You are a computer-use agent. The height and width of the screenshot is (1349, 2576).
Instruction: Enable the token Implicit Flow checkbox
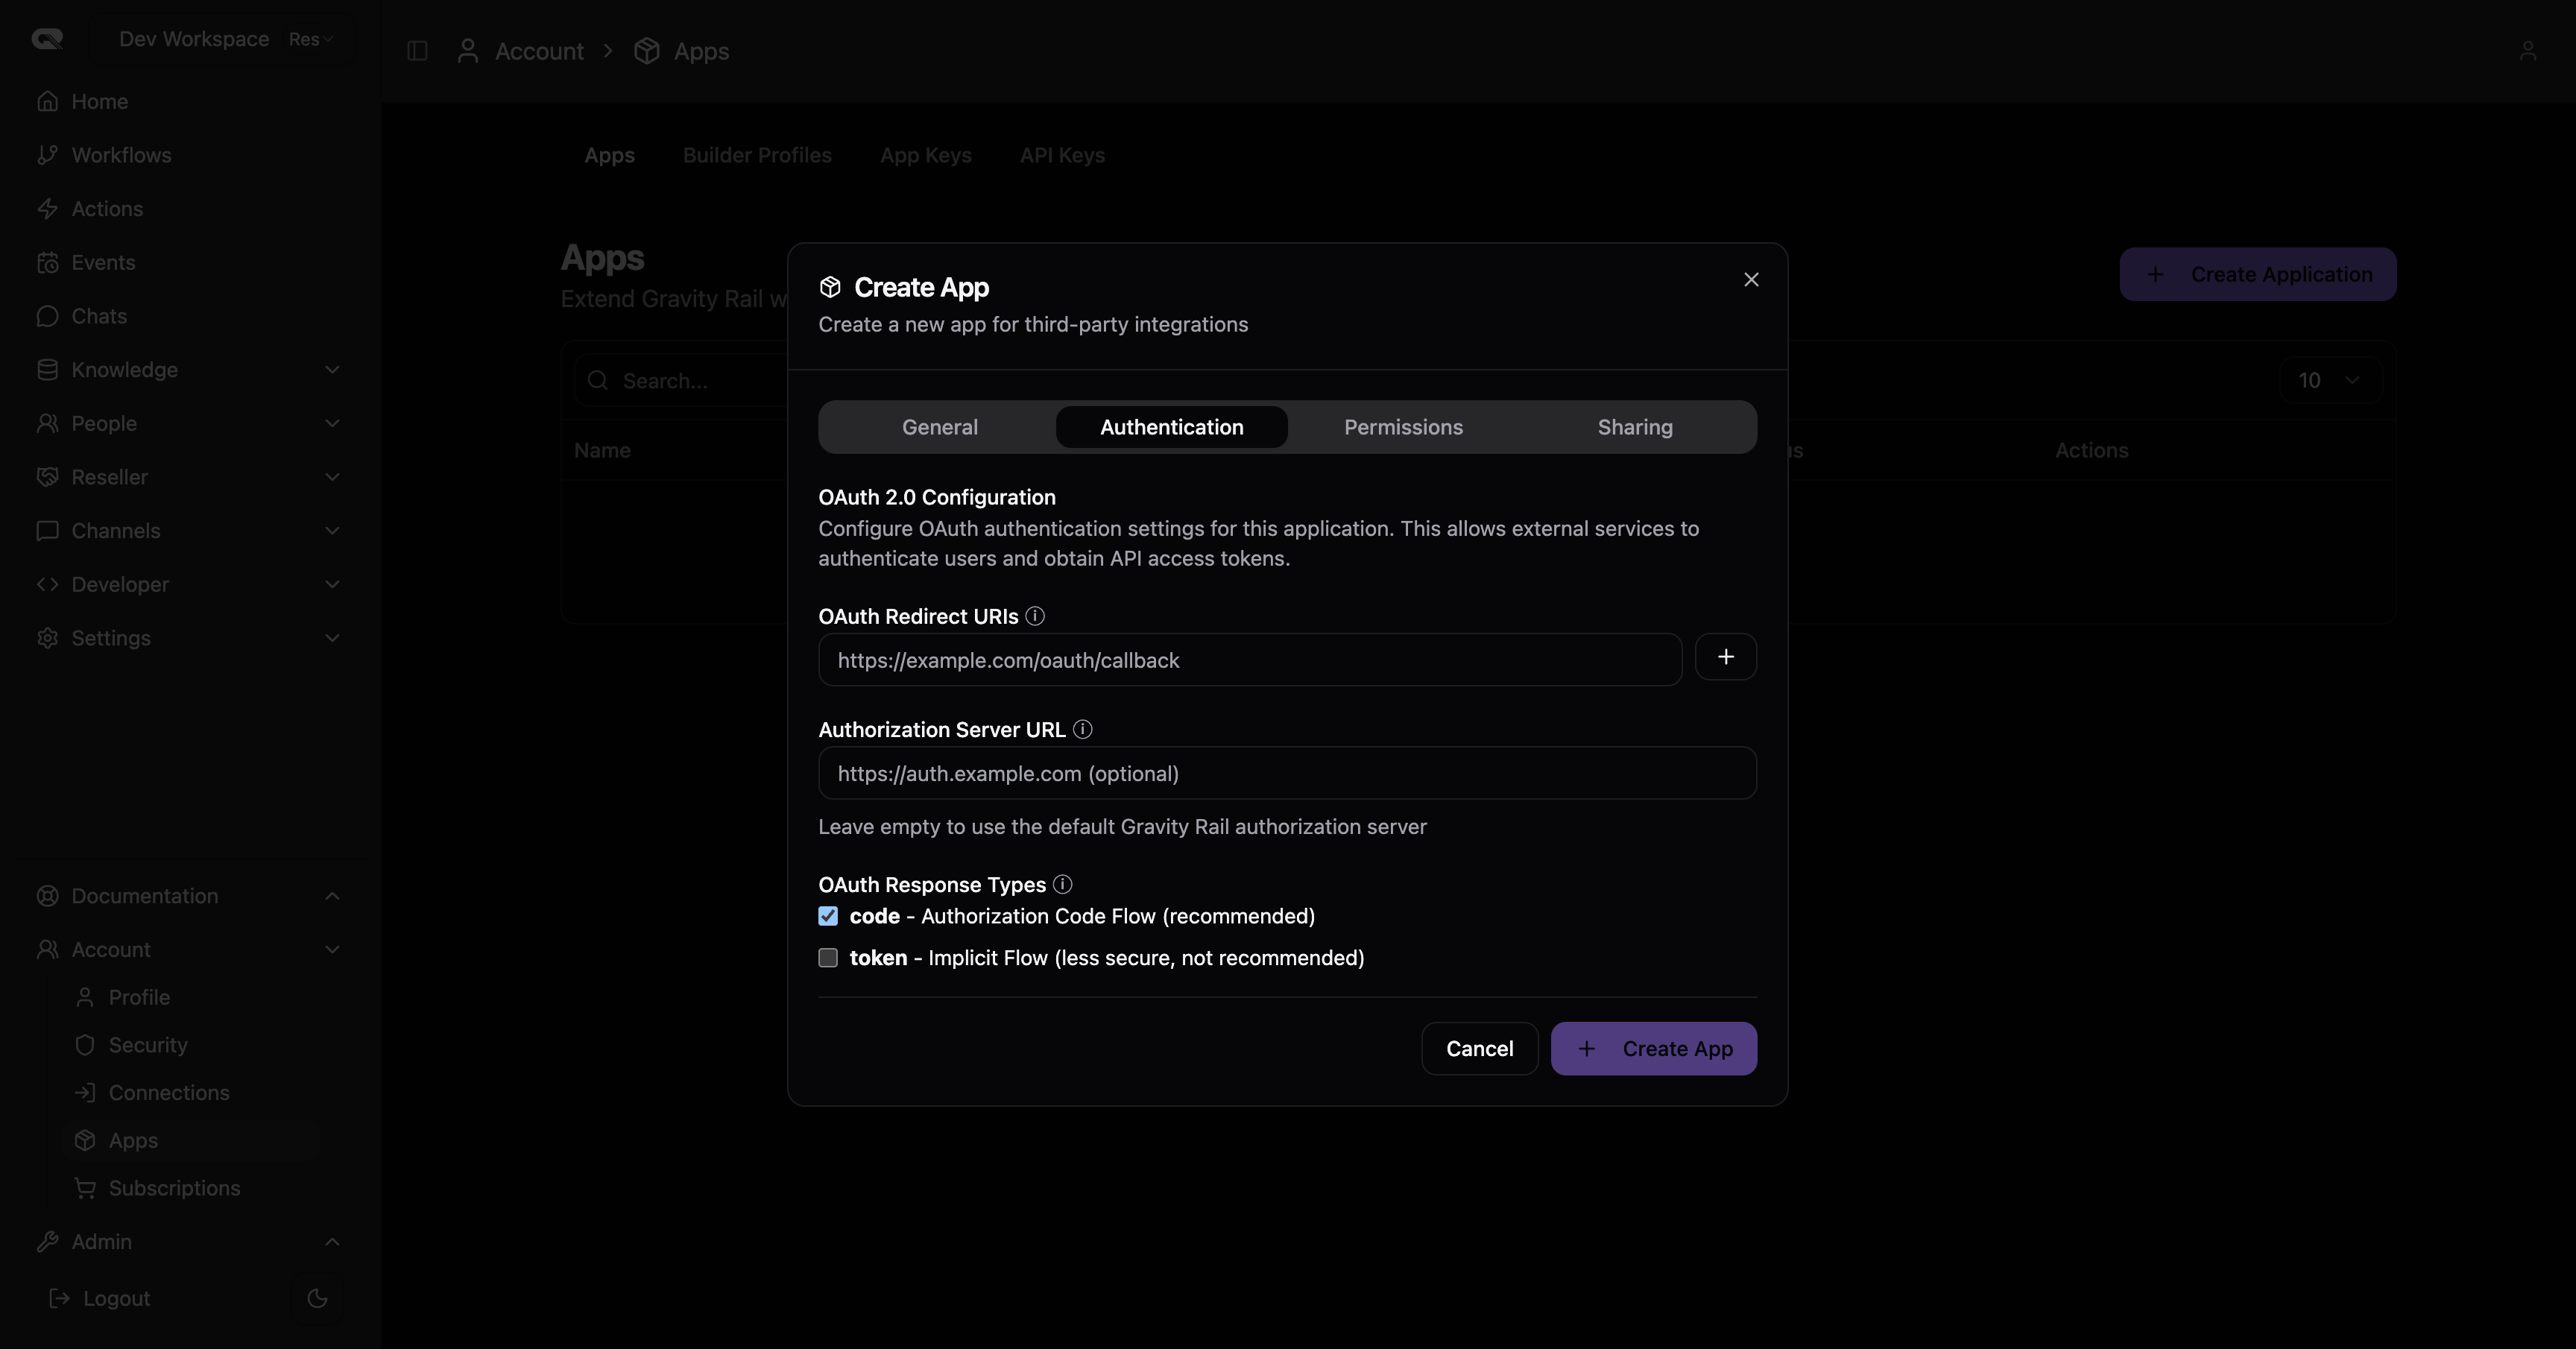828,958
